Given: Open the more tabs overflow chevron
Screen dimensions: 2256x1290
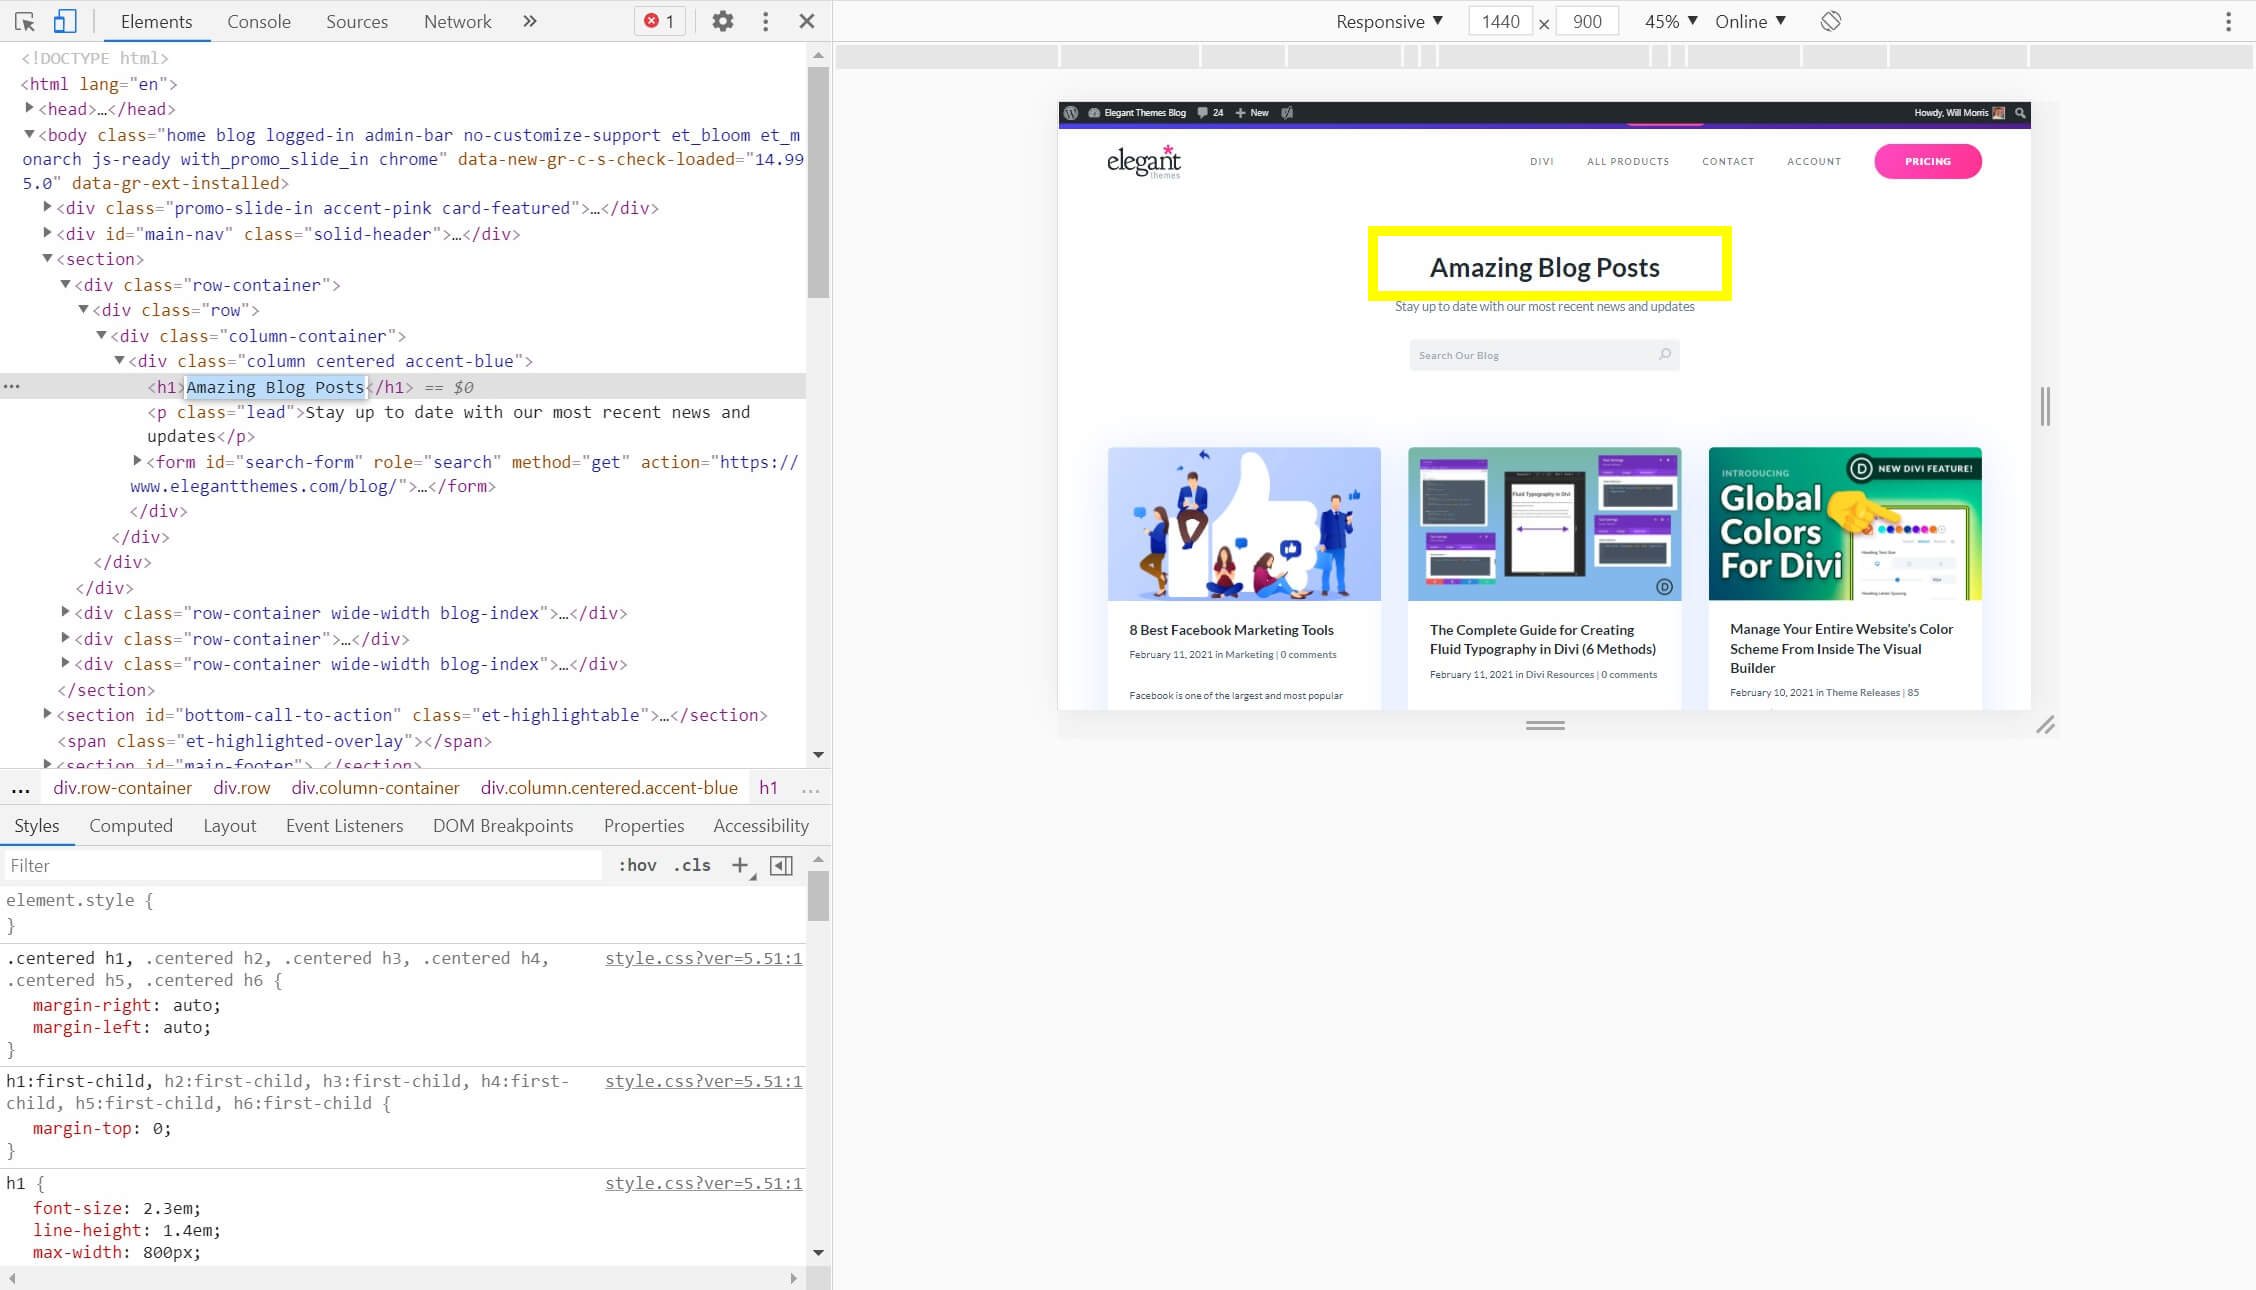Looking at the screenshot, I should (x=530, y=21).
